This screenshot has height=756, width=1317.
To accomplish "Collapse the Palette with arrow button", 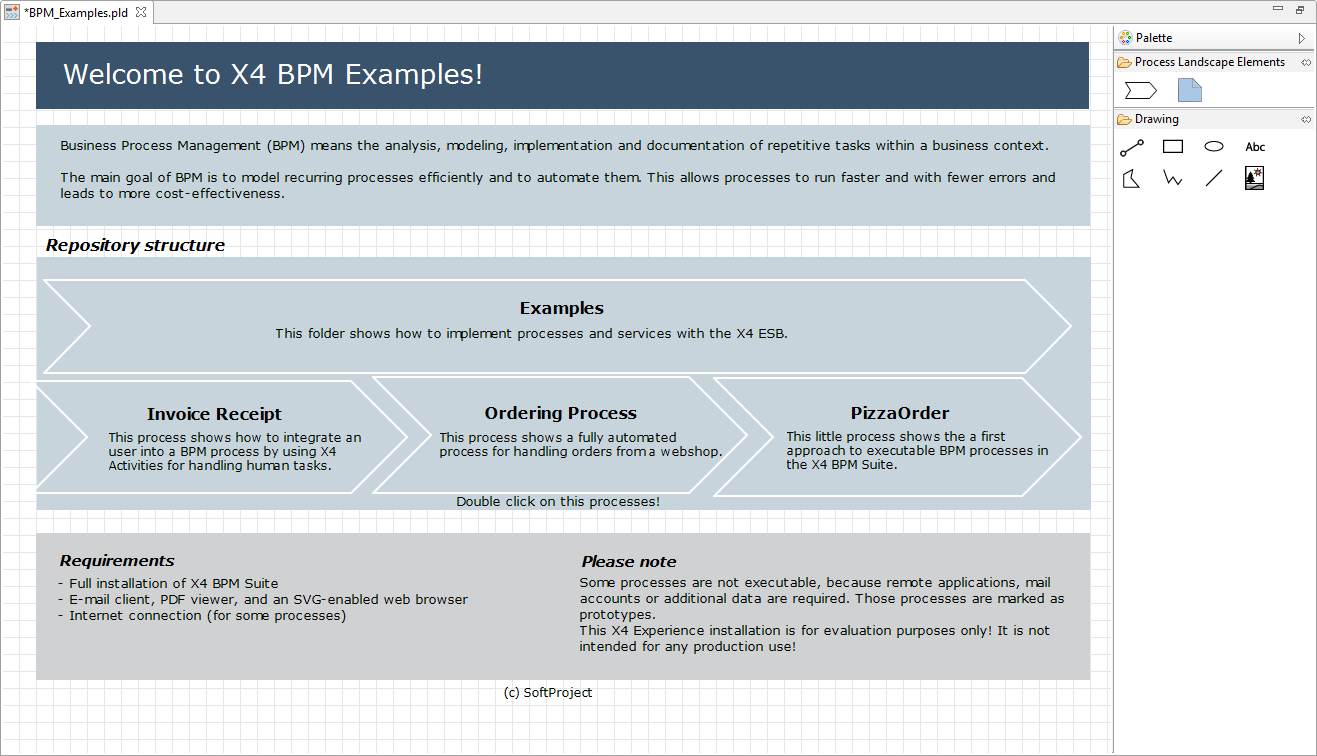I will [x=1302, y=38].
